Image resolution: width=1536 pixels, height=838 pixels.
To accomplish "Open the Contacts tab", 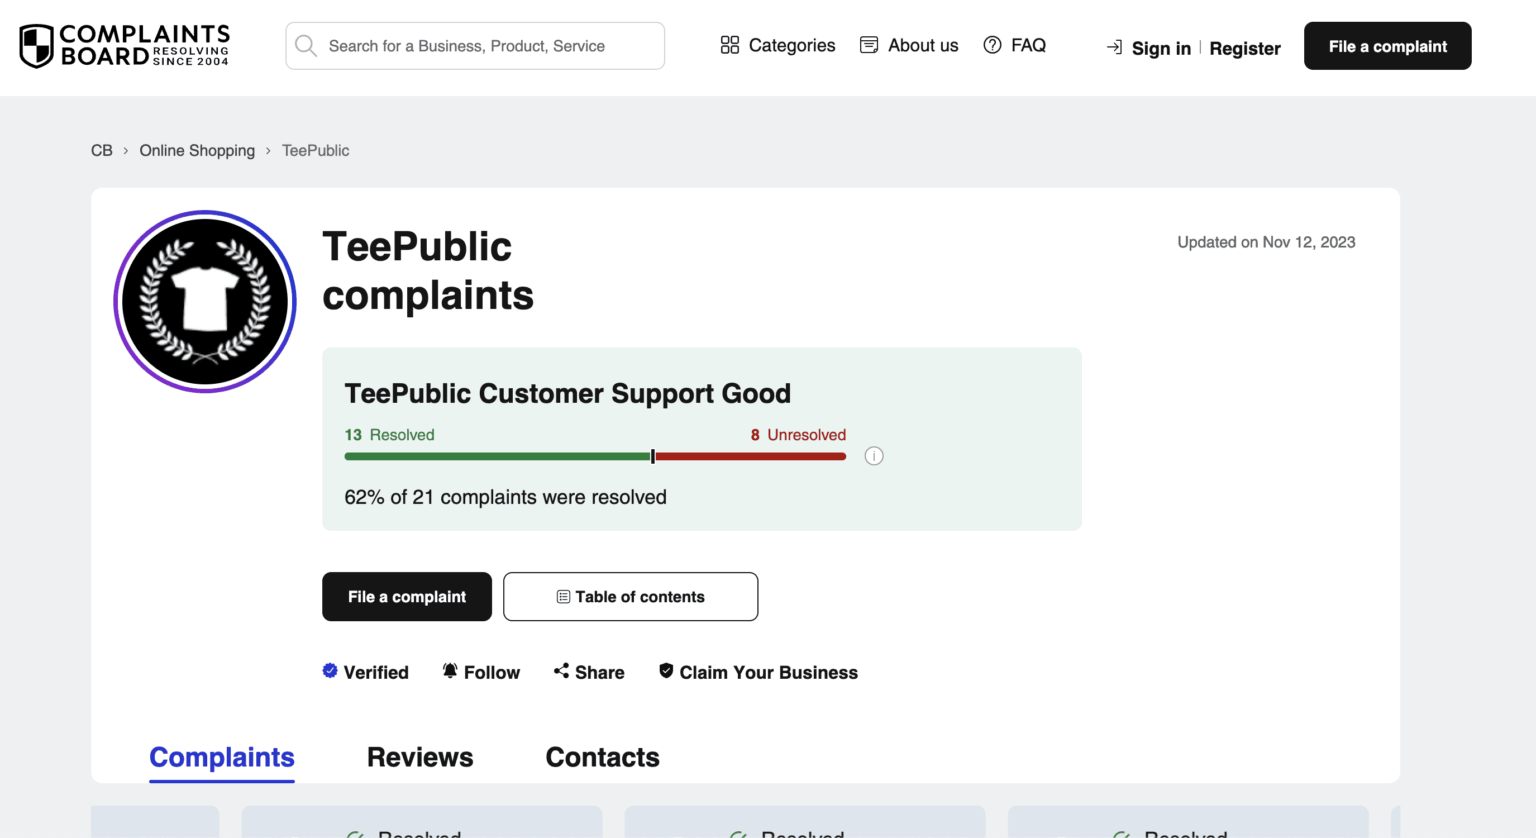I will 601,757.
